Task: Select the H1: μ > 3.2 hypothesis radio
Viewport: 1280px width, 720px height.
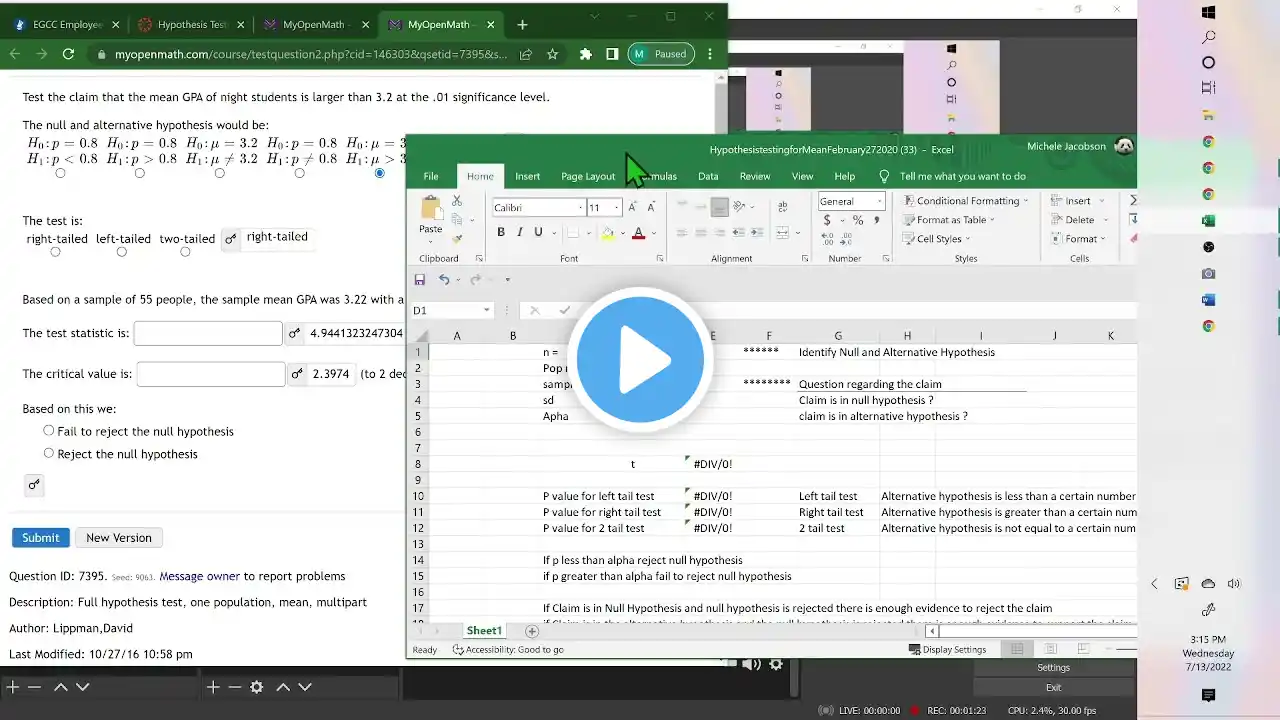Action: [x=379, y=173]
